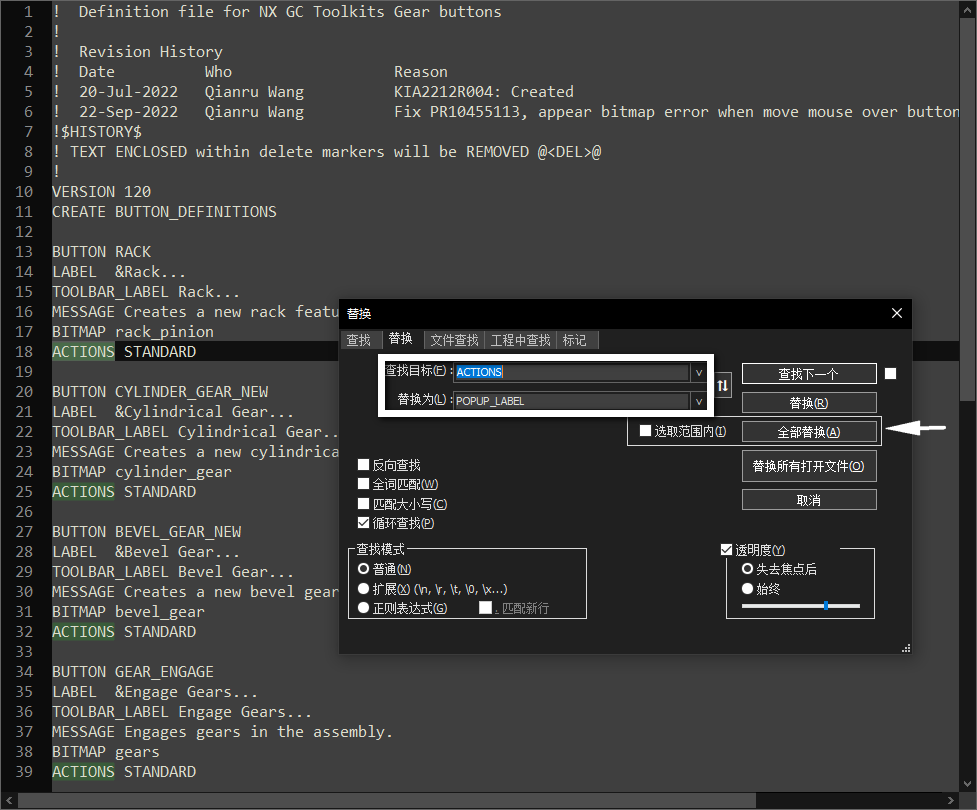The image size is (977, 810).
Task: Click 'BITMAP gears' line
Action: click(x=106, y=752)
